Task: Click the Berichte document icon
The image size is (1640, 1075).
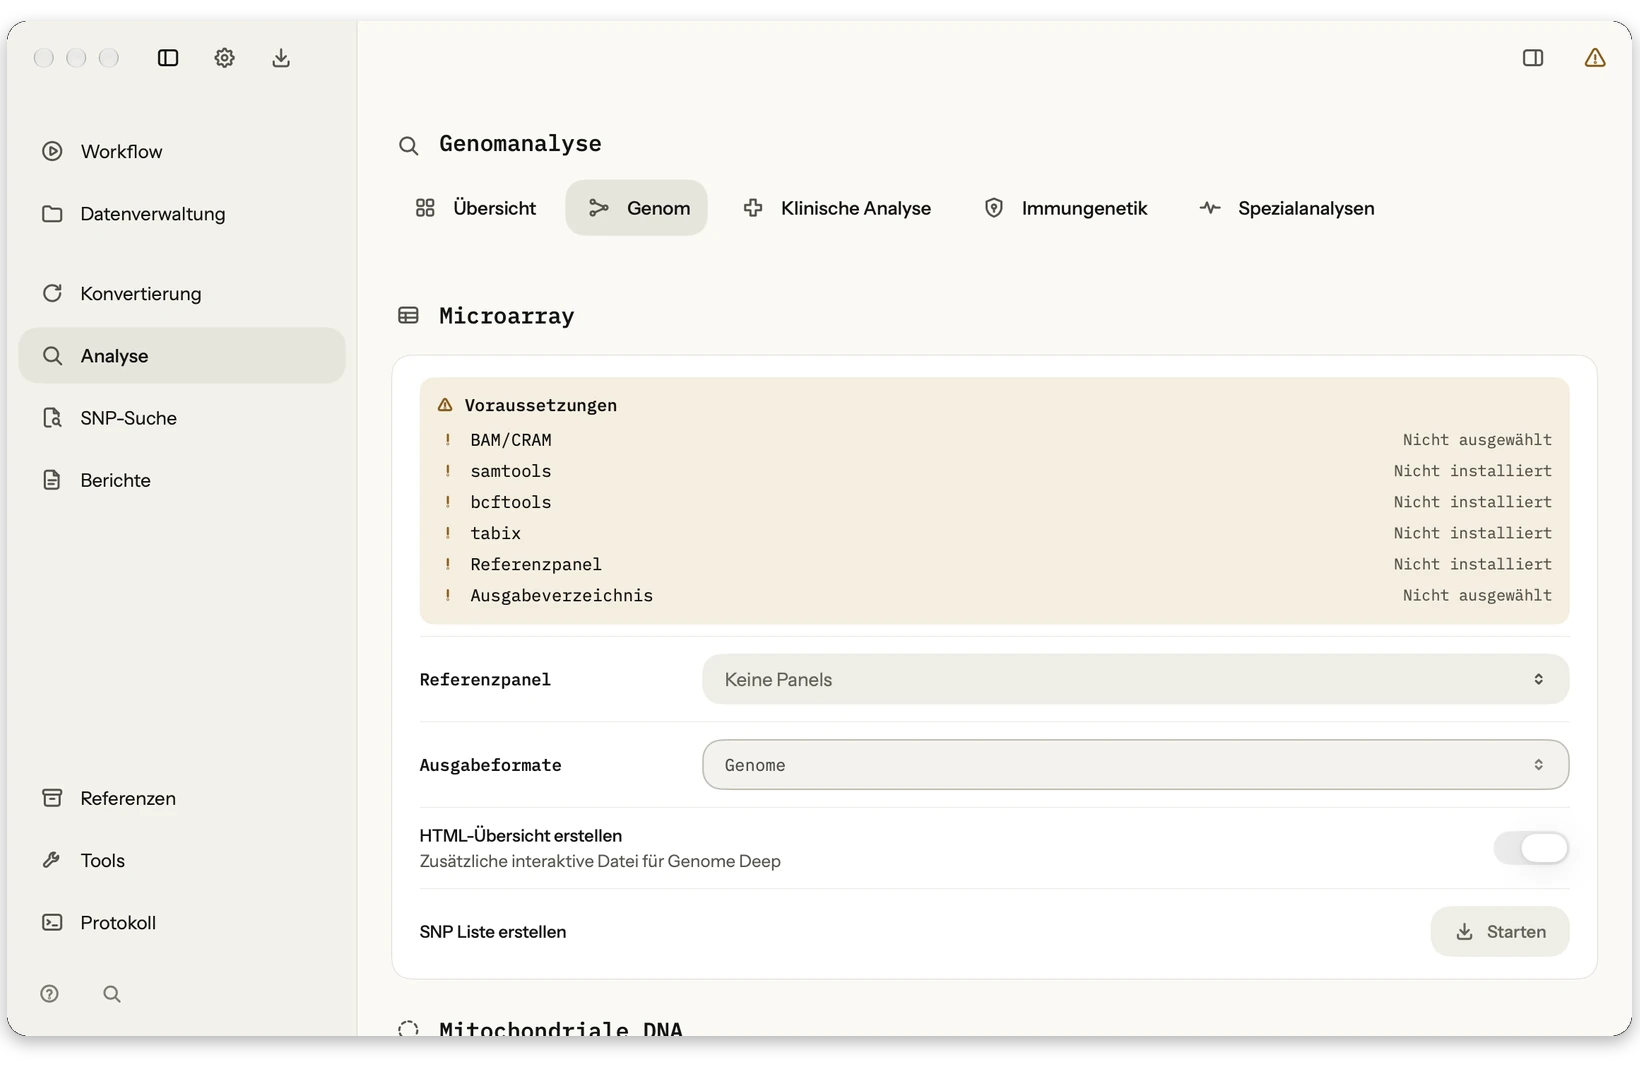Action: click(x=52, y=480)
